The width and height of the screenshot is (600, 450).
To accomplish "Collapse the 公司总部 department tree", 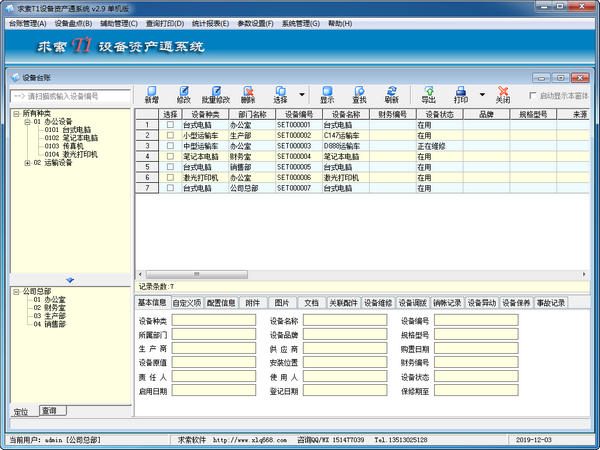I will [16, 292].
